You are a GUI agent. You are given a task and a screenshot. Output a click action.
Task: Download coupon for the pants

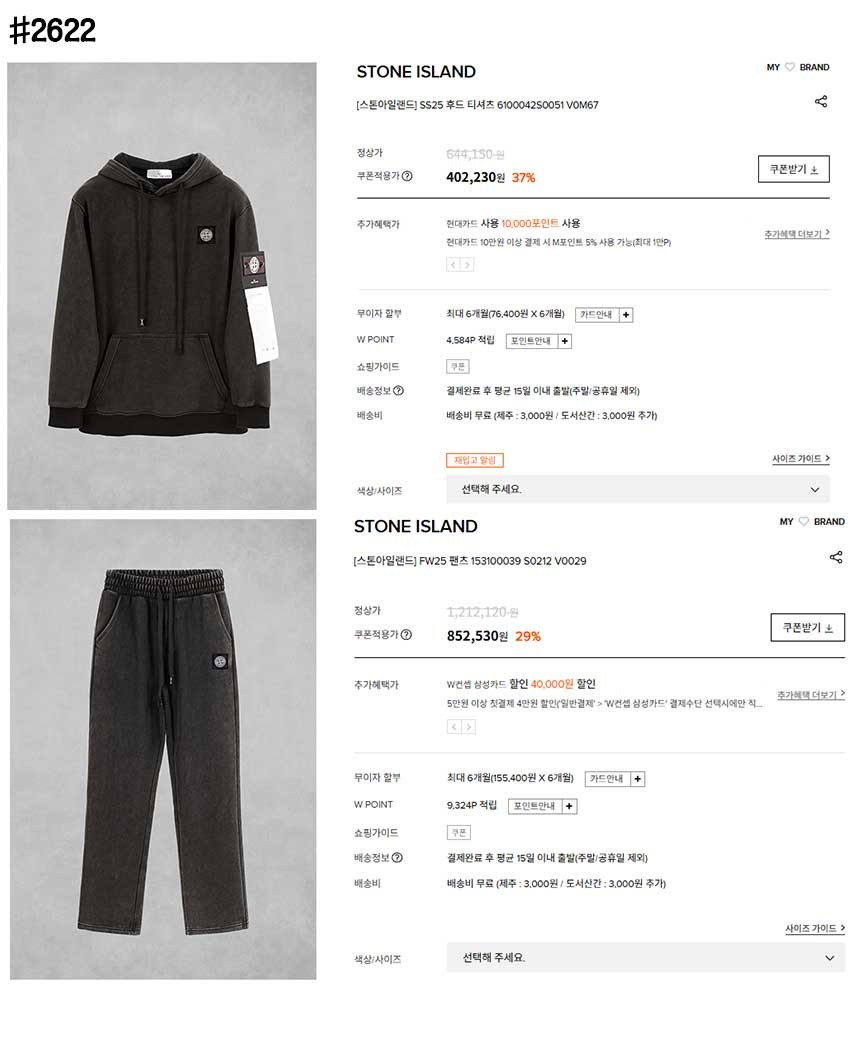point(808,628)
